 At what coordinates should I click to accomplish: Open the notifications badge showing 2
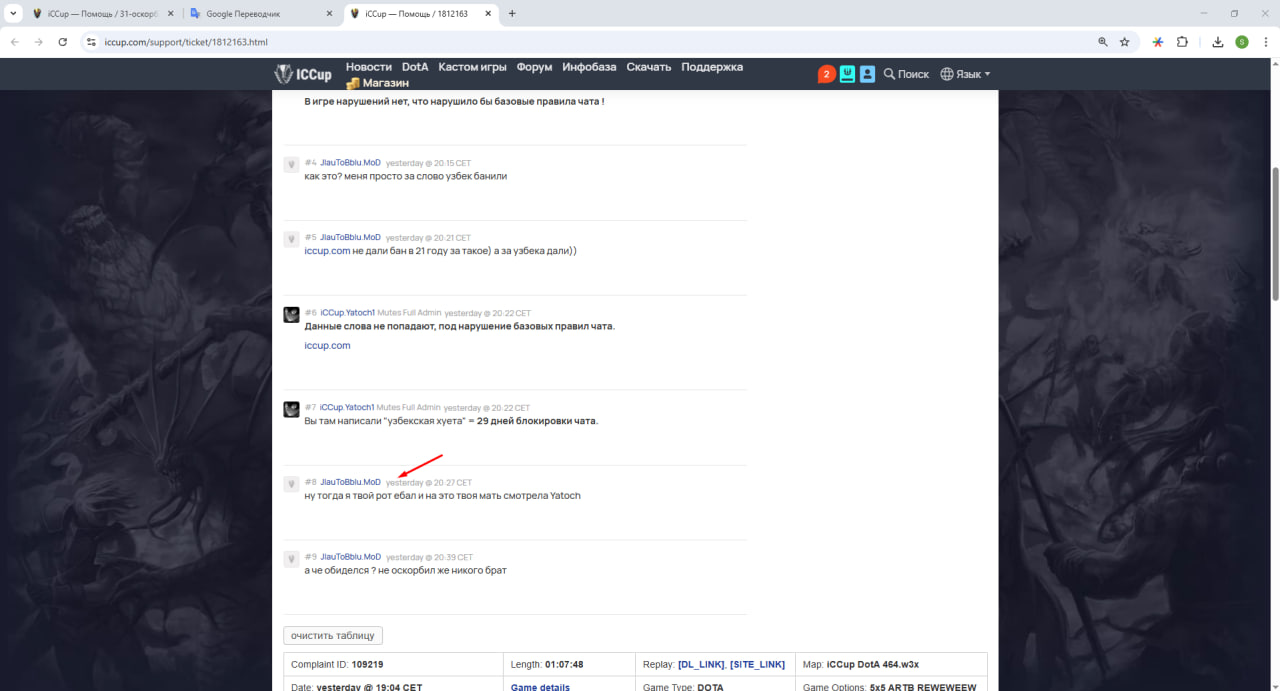coord(826,74)
